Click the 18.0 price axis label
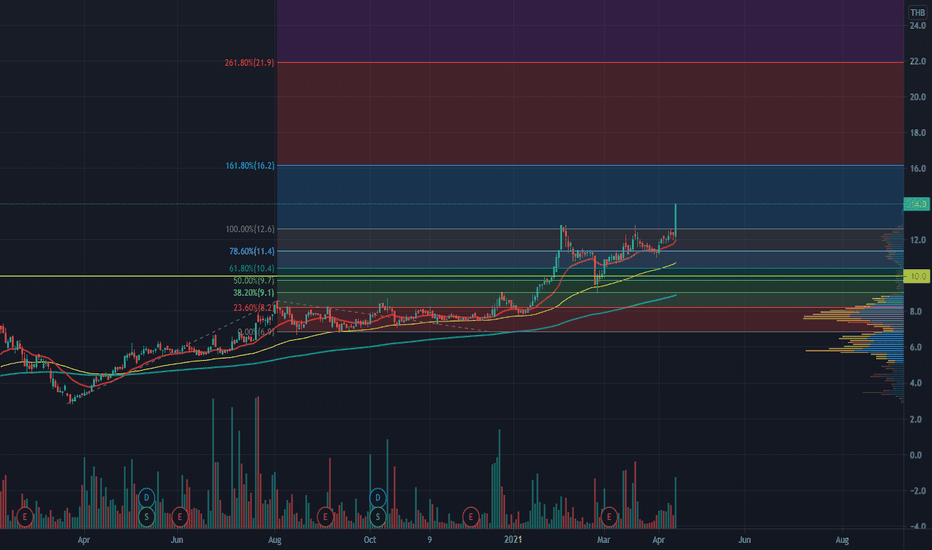Screen dimensions: 932x550 [x=917, y=133]
